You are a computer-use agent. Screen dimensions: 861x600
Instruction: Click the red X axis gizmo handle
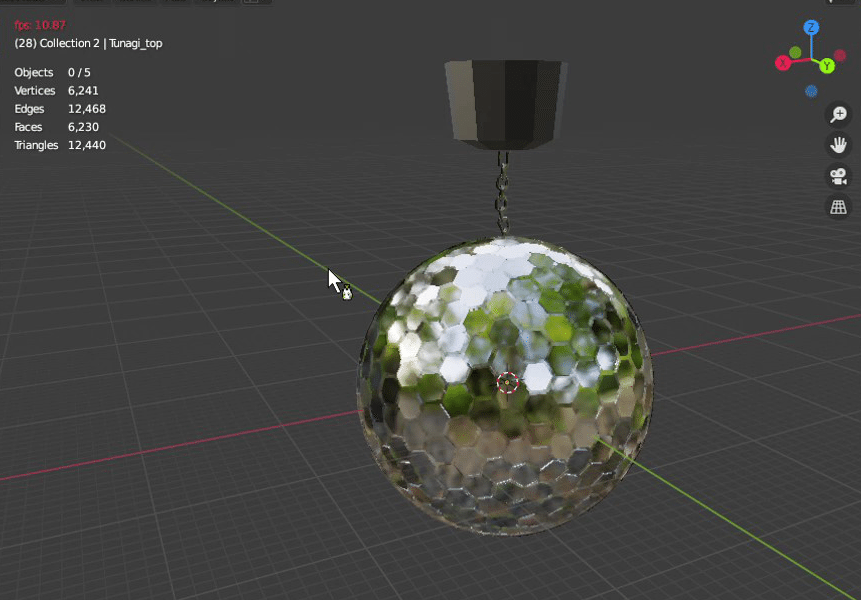click(x=782, y=63)
